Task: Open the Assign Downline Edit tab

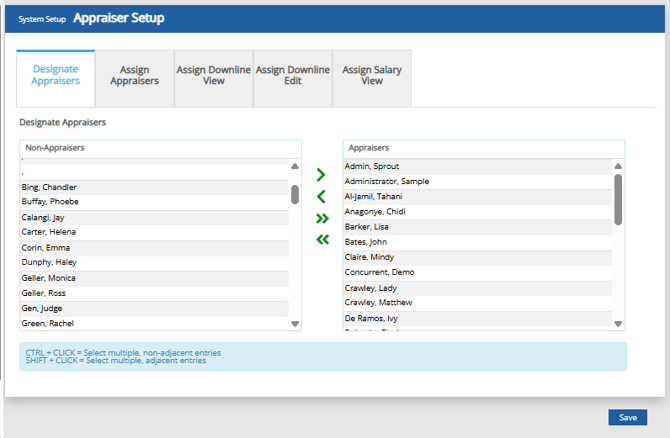Action: tap(292, 76)
